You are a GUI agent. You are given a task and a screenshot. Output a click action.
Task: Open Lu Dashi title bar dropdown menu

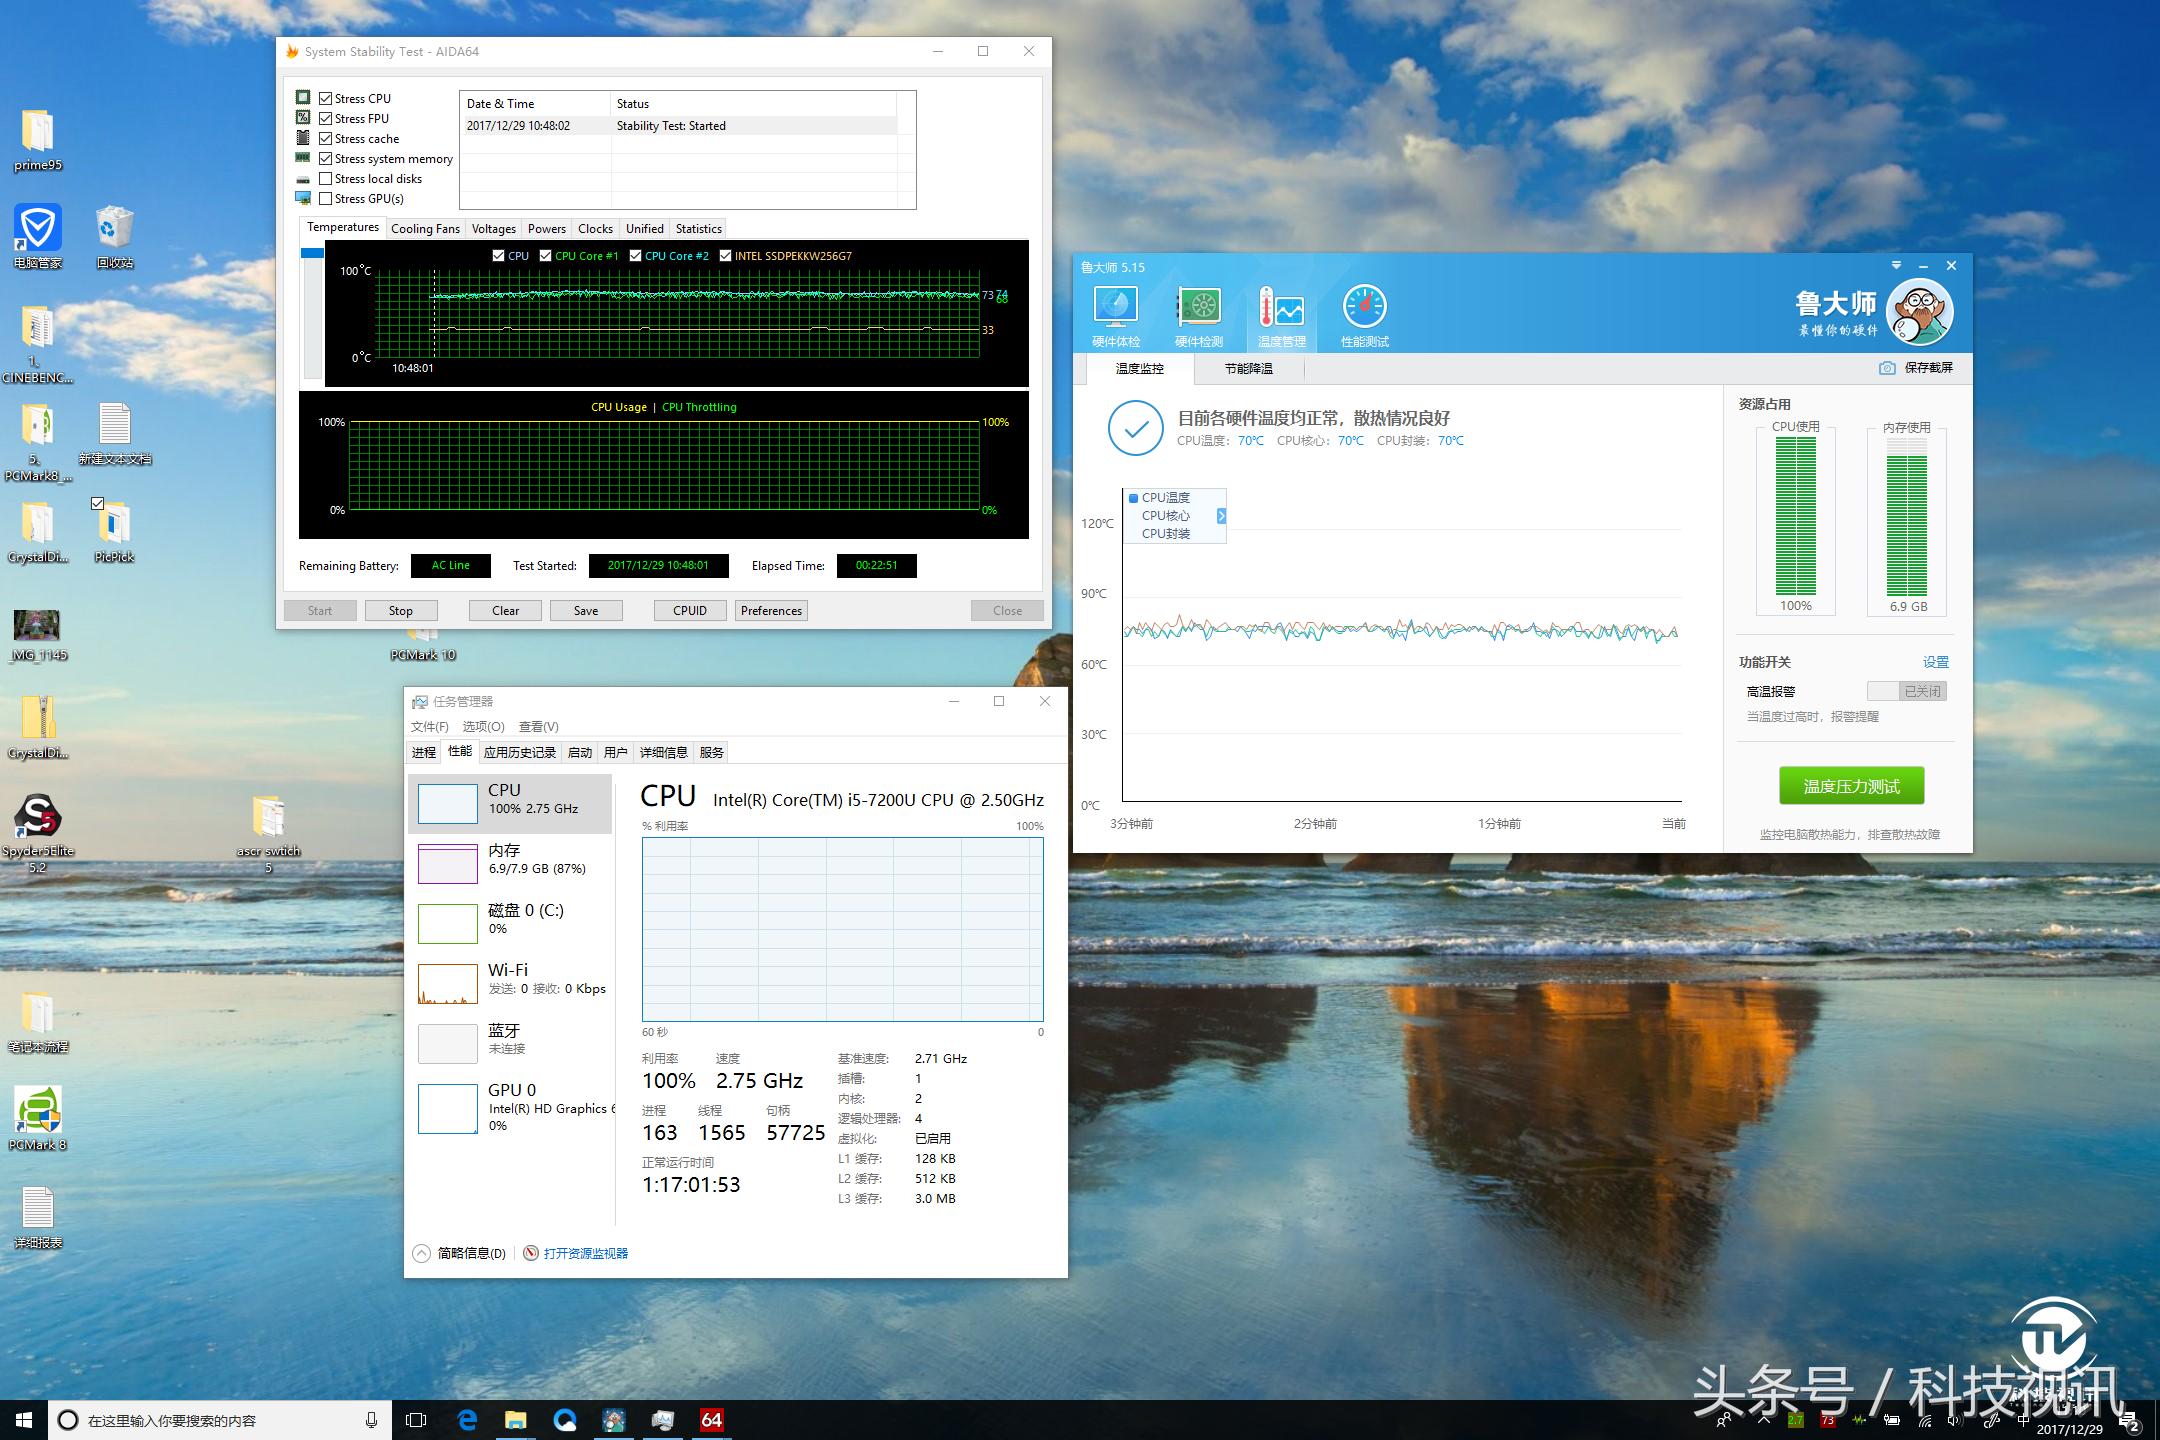(x=1896, y=266)
